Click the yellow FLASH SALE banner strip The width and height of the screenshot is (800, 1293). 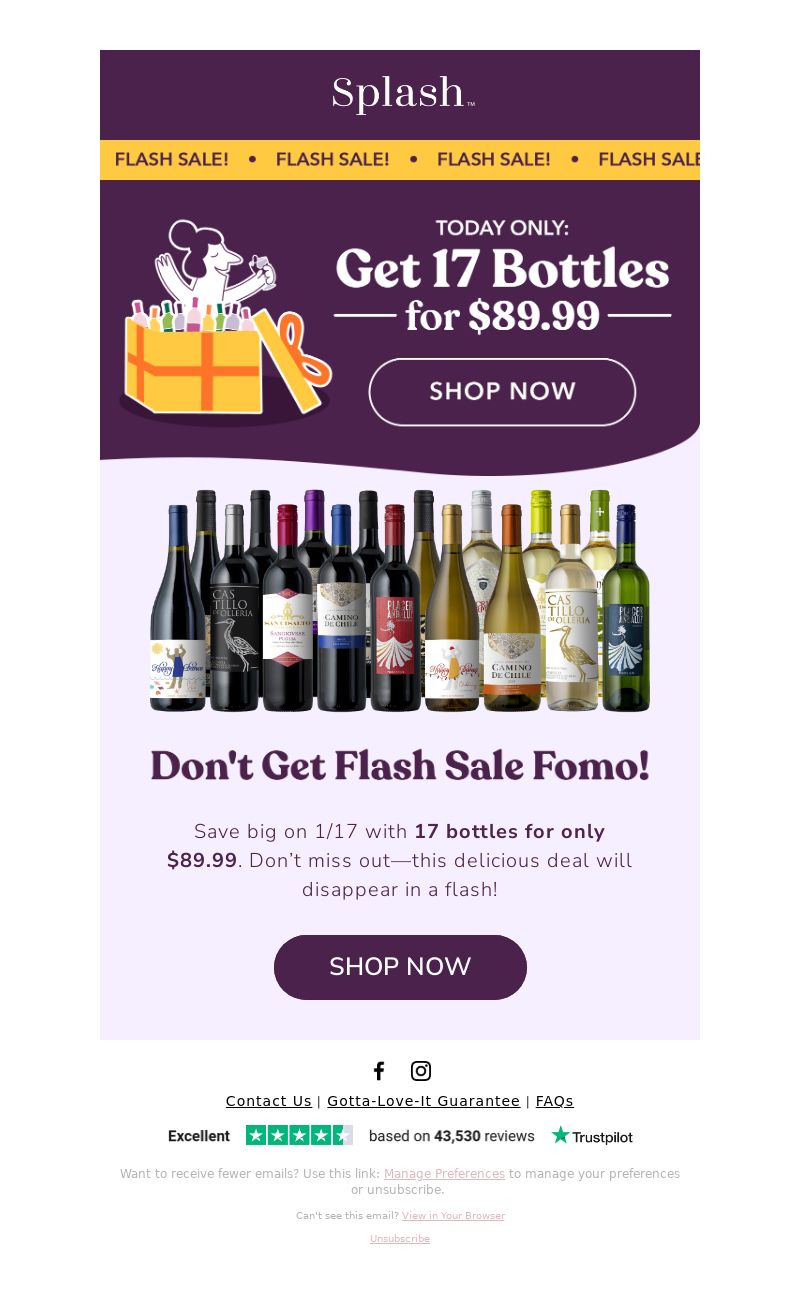pos(400,160)
